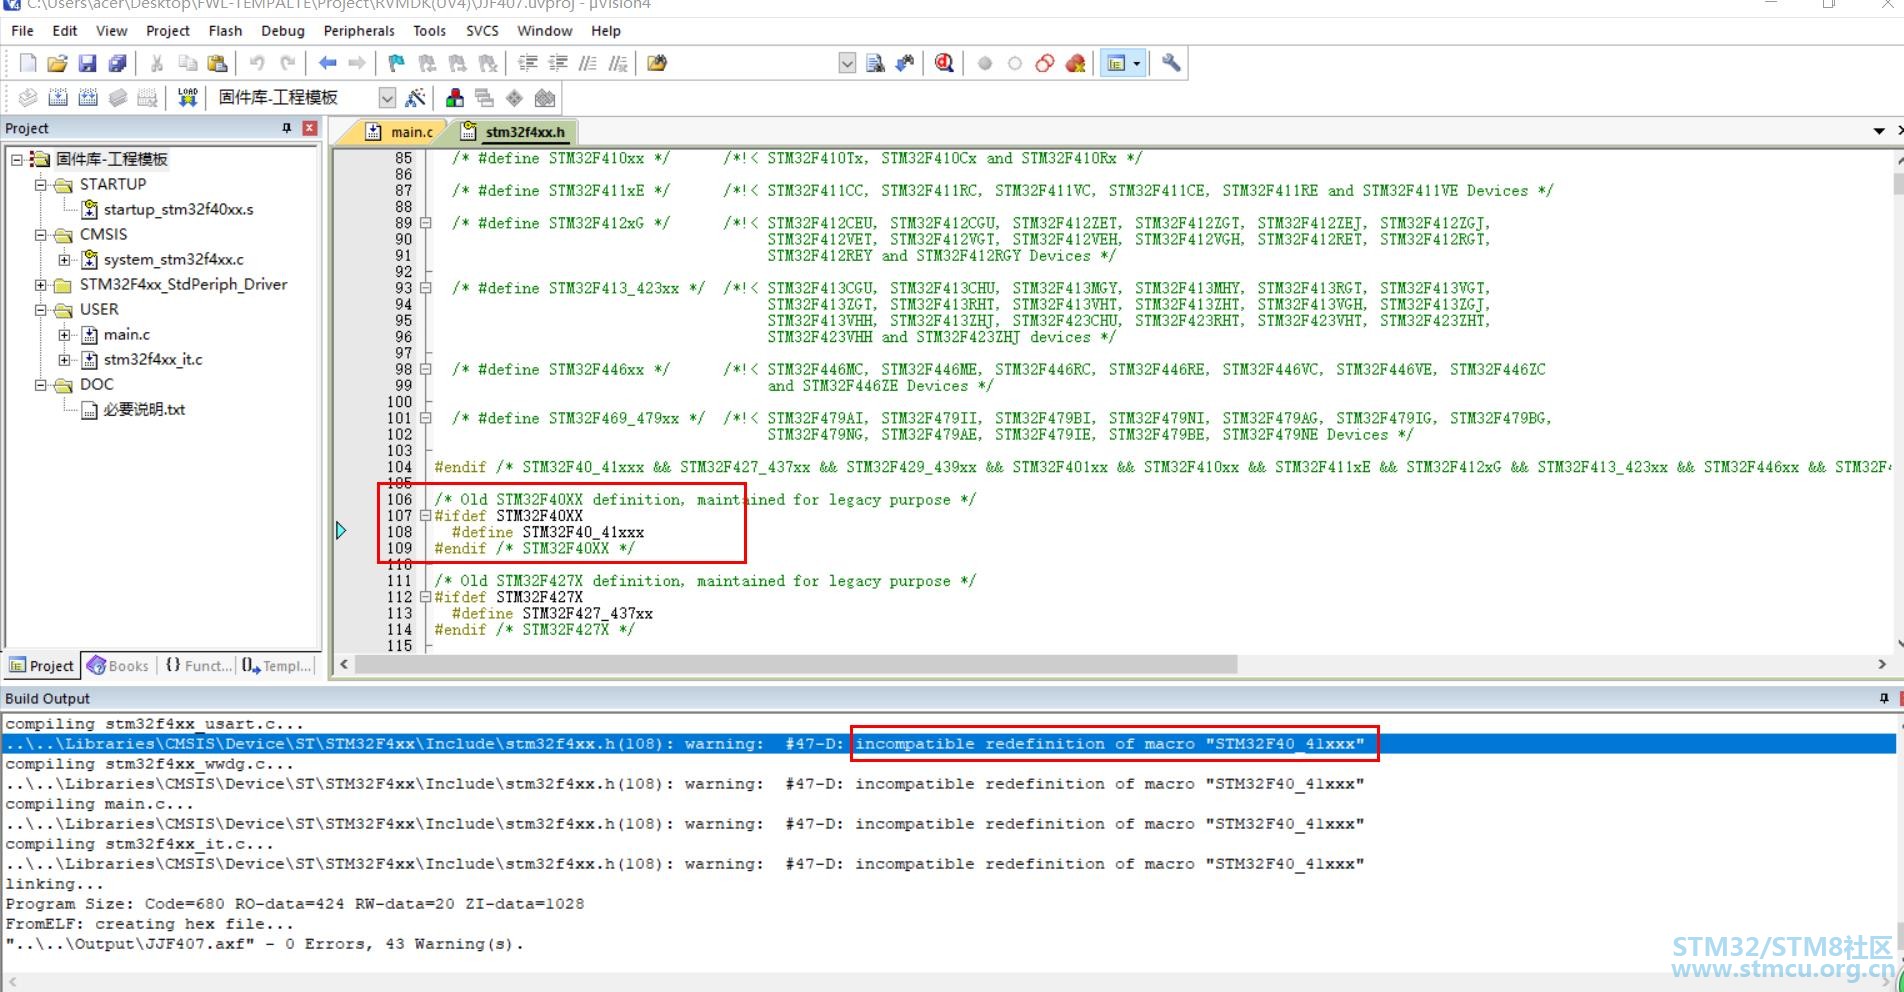Collapse the DOC folder

41,384
